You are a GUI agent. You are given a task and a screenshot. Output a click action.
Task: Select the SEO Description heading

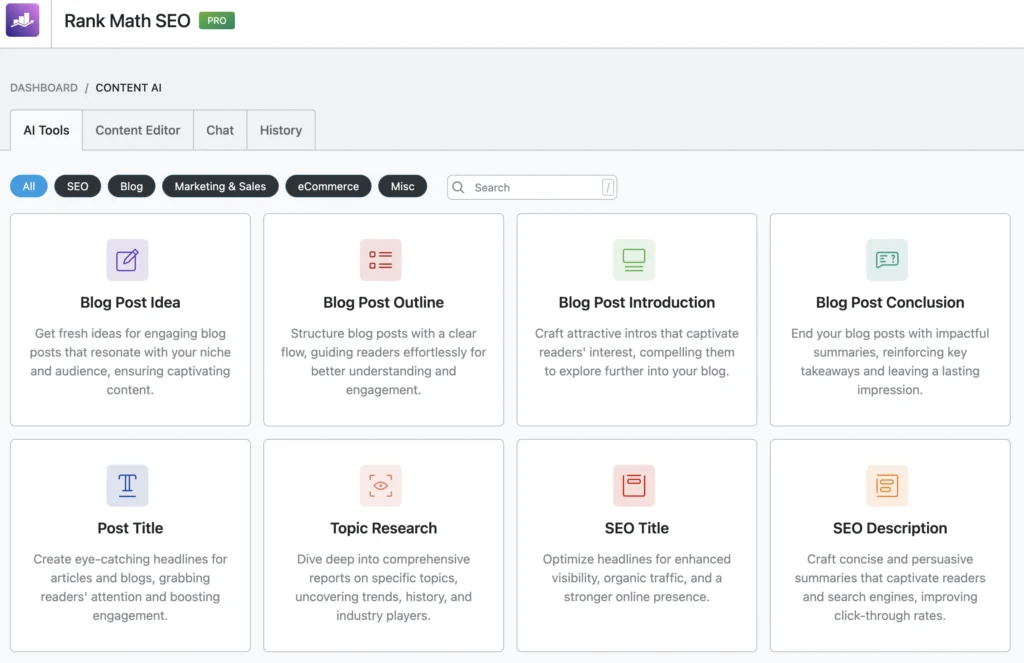pos(890,528)
